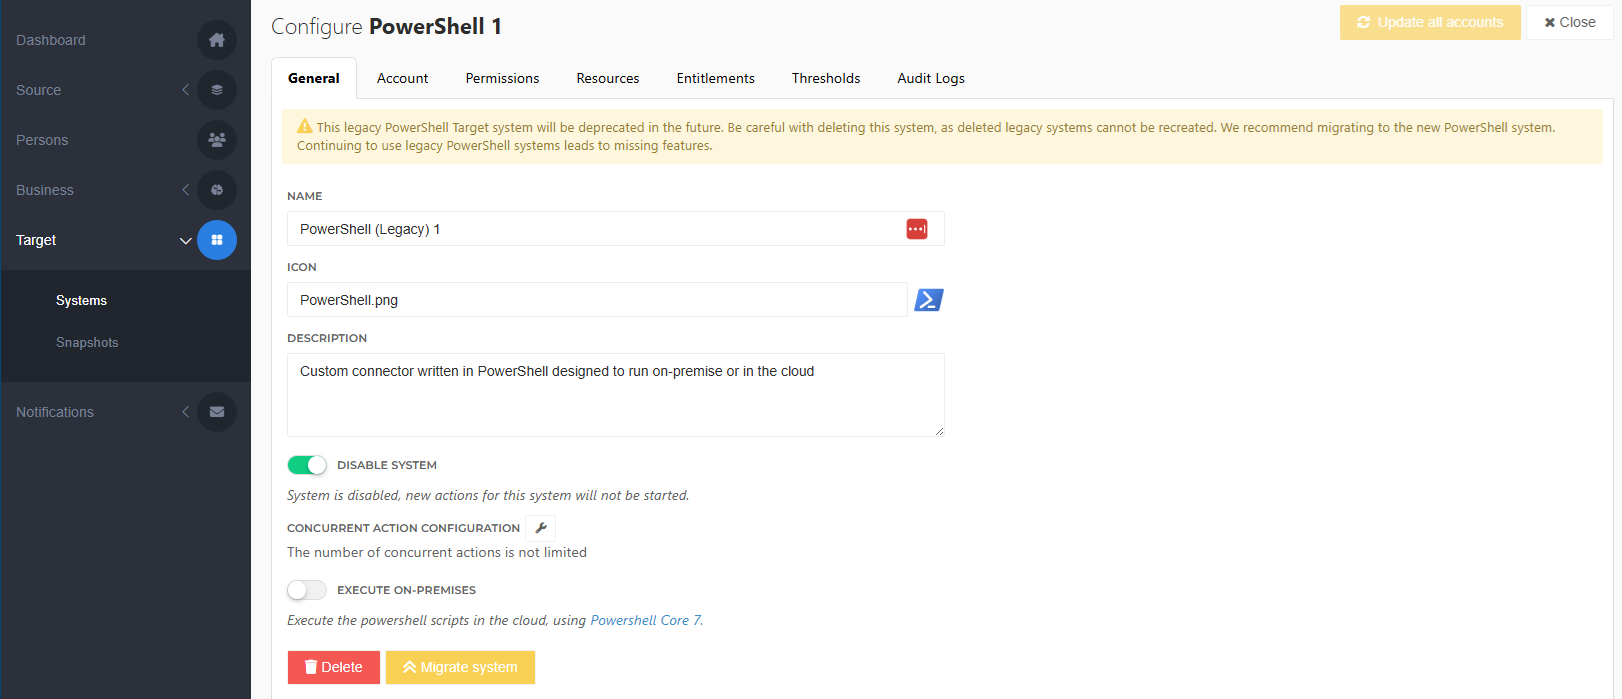The height and width of the screenshot is (699, 1622).
Task: Open concurrent action configuration wrench
Action: 541,528
